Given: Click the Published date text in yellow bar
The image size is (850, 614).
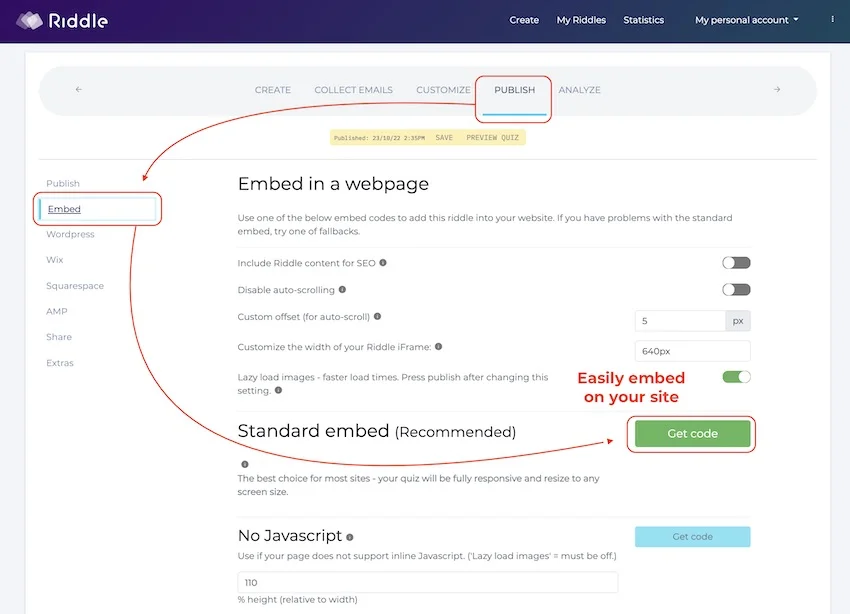Looking at the screenshot, I should point(379,138).
